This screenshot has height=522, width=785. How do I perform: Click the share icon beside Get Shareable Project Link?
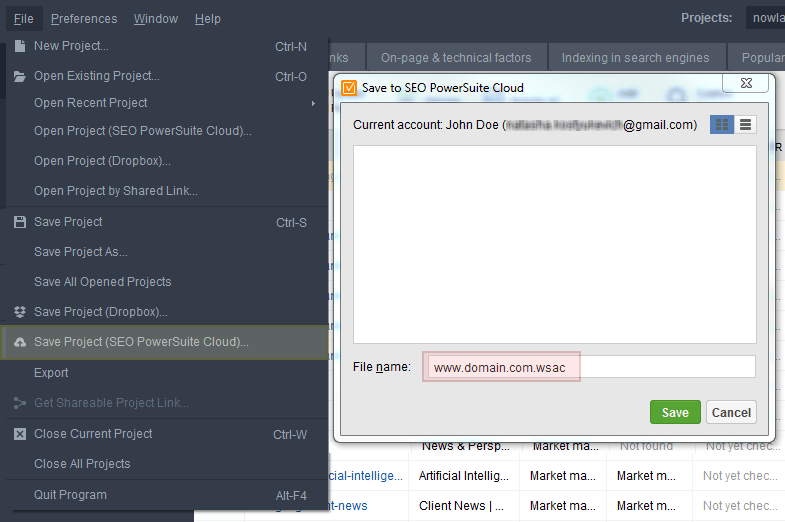click(x=20, y=403)
